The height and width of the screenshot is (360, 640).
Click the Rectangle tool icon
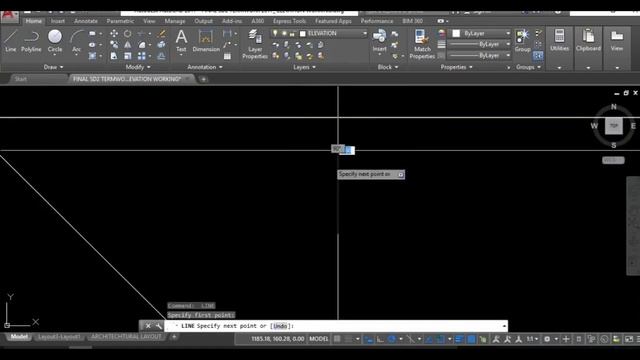[93, 33]
